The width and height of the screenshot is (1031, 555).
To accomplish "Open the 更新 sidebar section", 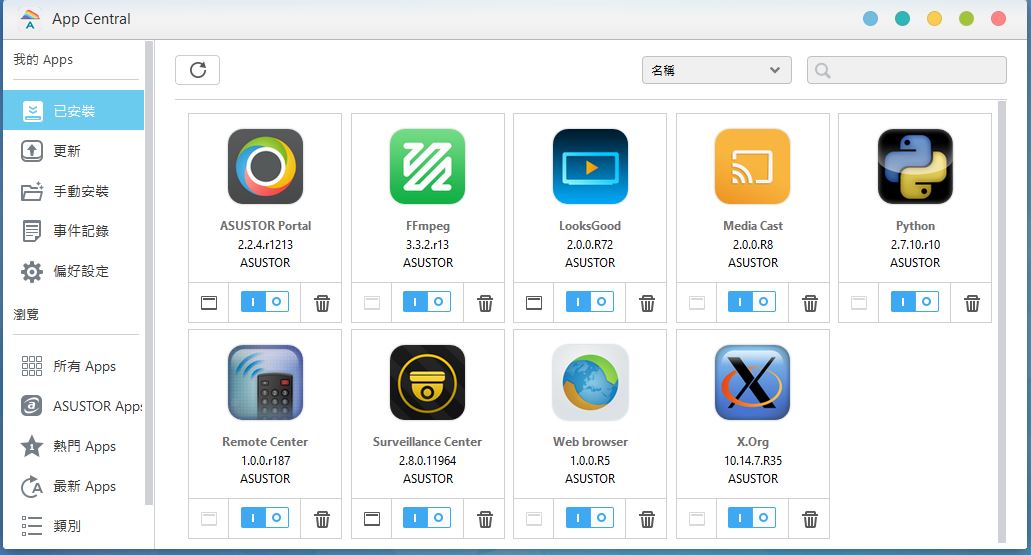I will click(x=74, y=151).
